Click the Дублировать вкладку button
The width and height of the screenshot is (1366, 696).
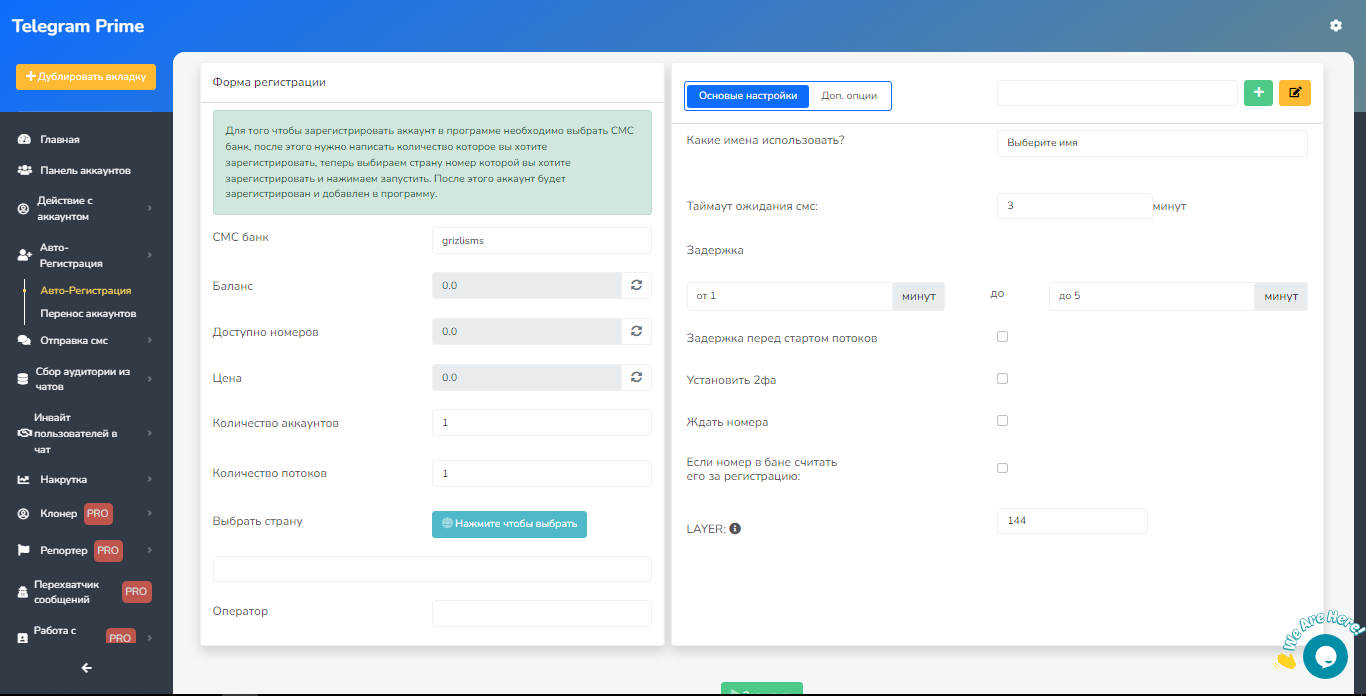(86, 76)
